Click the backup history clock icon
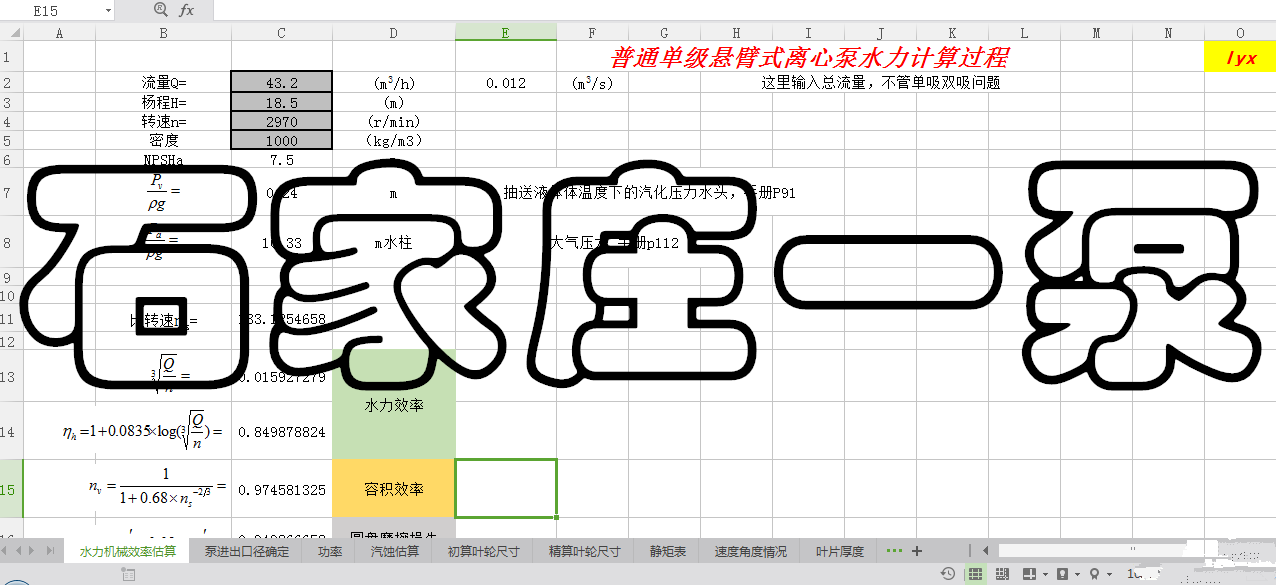1276x585 pixels. [x=947, y=574]
